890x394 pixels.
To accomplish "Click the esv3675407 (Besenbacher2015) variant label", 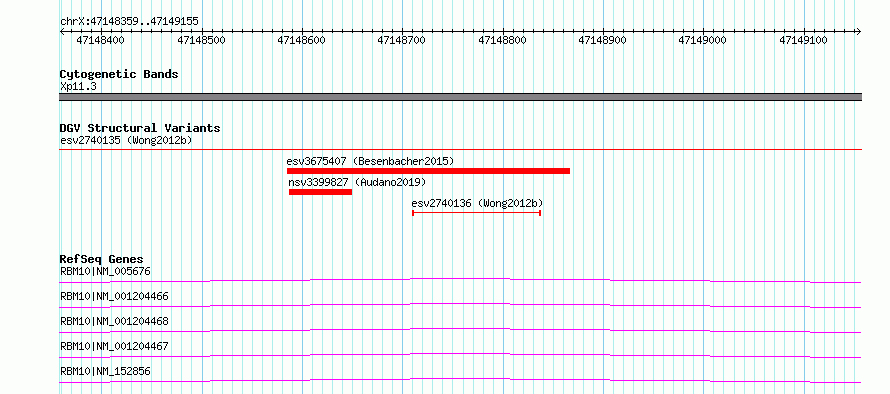I will 370,161.
